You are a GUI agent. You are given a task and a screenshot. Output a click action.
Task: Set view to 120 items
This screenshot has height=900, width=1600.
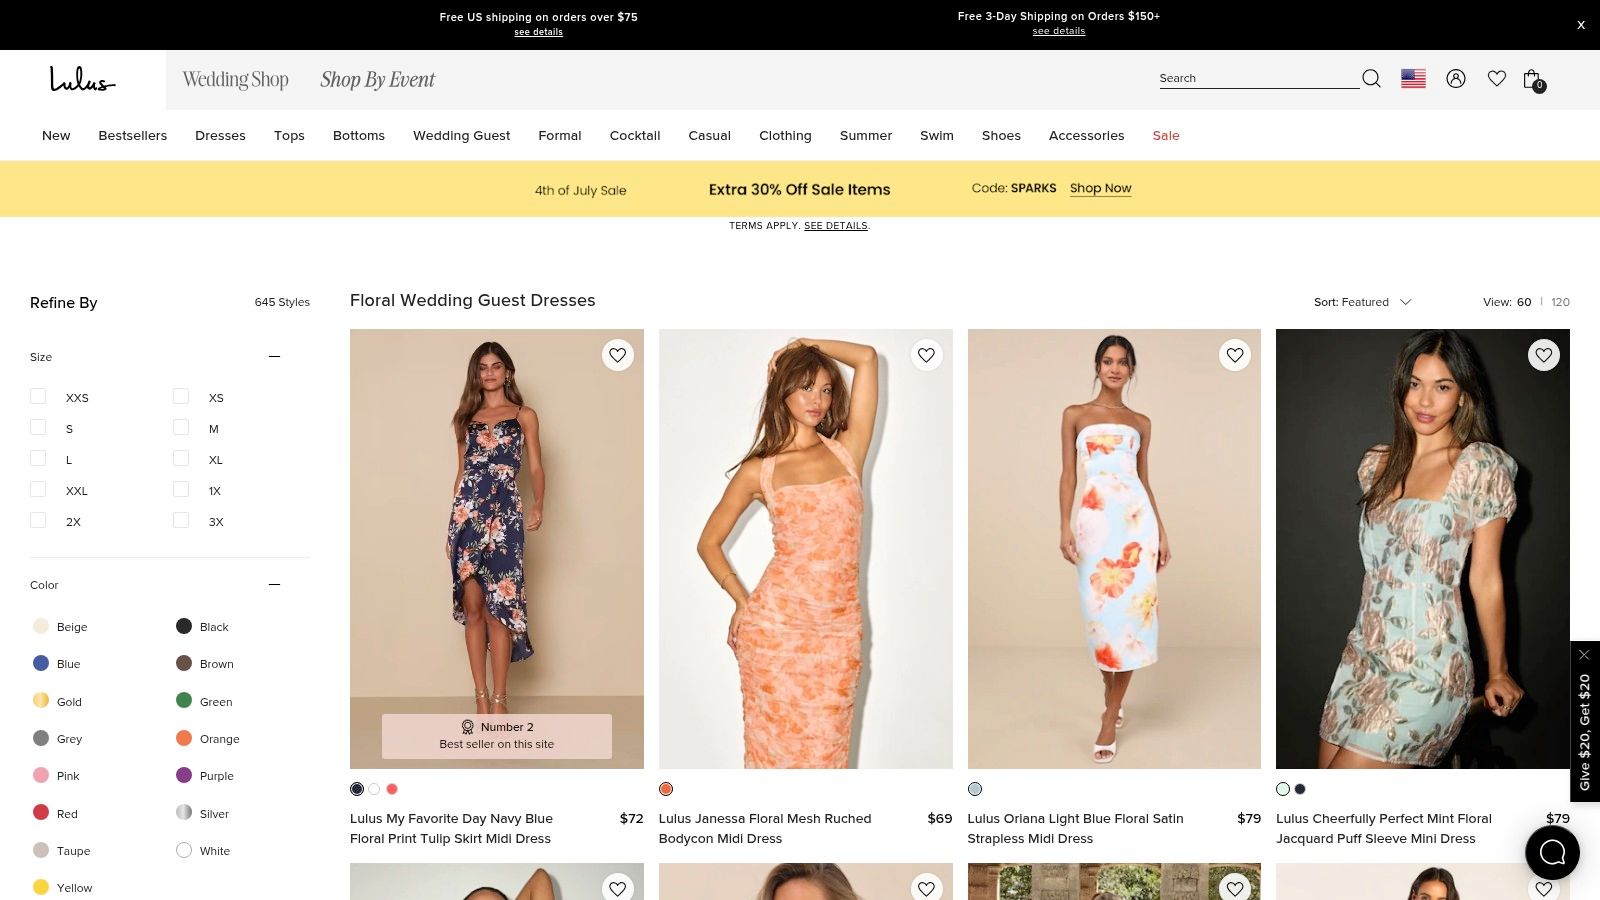[x=1561, y=302]
